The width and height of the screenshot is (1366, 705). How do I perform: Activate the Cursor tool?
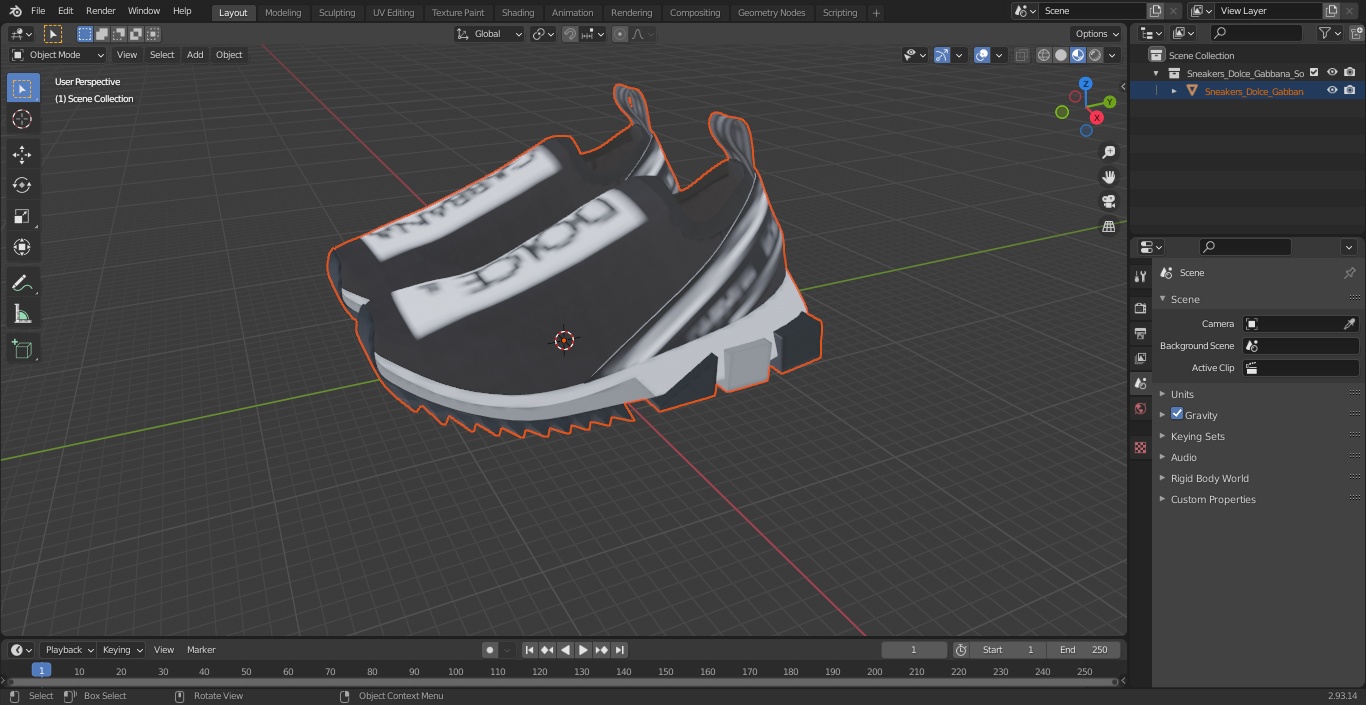(x=22, y=119)
